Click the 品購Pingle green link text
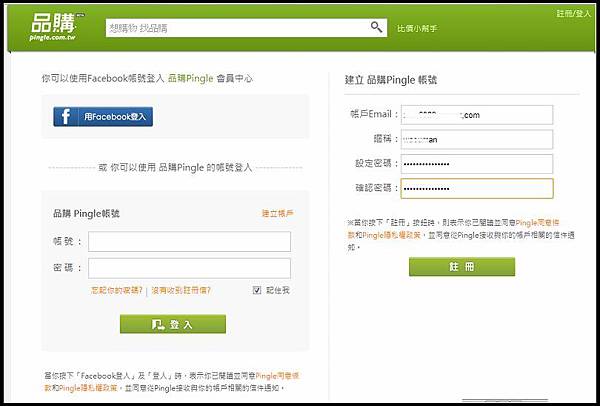The image size is (600, 406). [x=190, y=79]
